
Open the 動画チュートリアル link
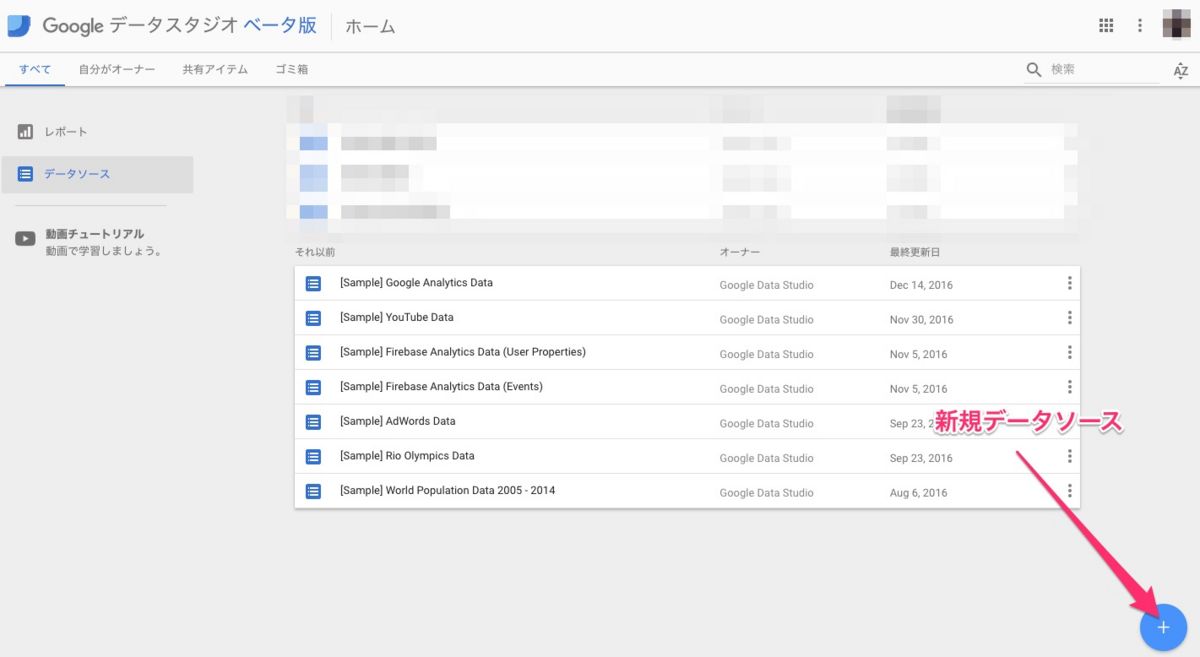[94, 234]
